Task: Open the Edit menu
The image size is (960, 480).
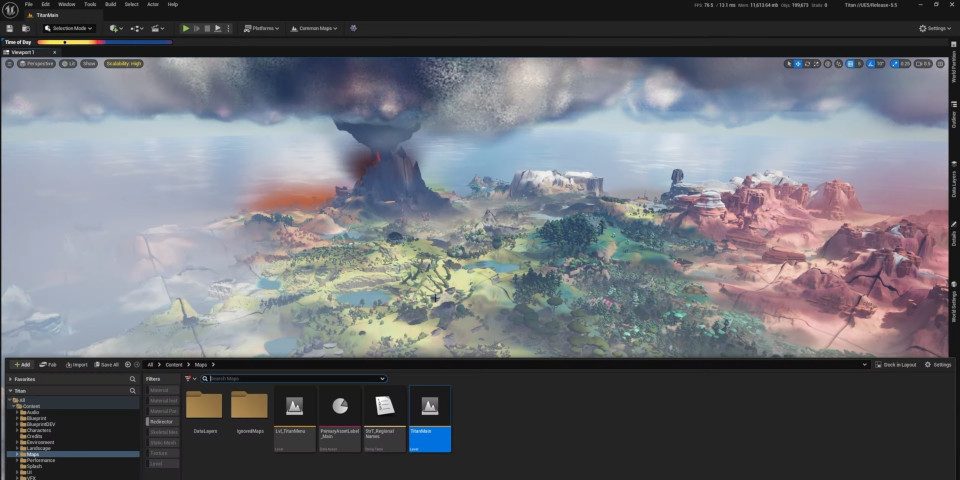Action: click(46, 4)
